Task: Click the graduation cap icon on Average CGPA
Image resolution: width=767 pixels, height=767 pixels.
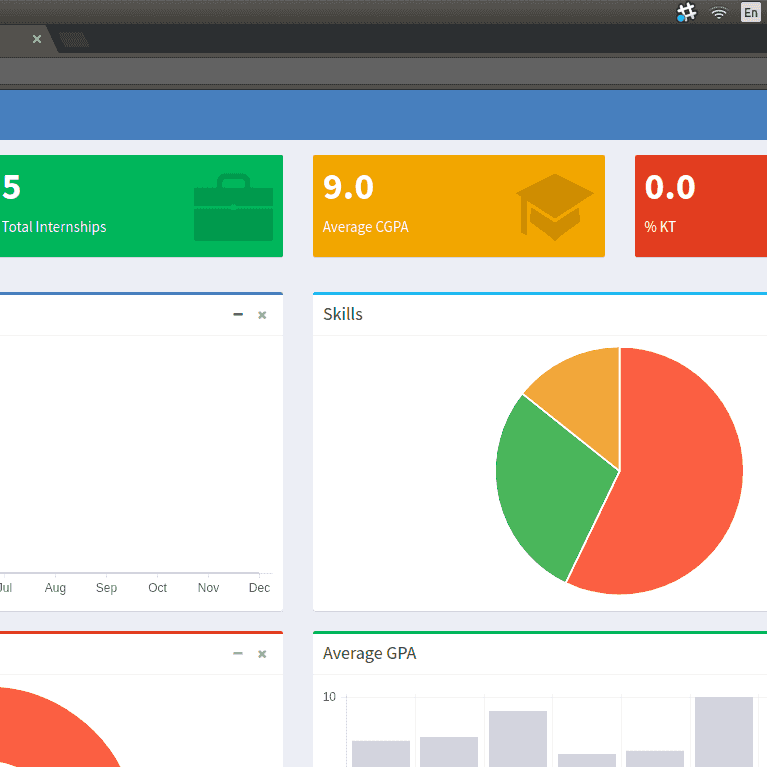Action: click(554, 207)
